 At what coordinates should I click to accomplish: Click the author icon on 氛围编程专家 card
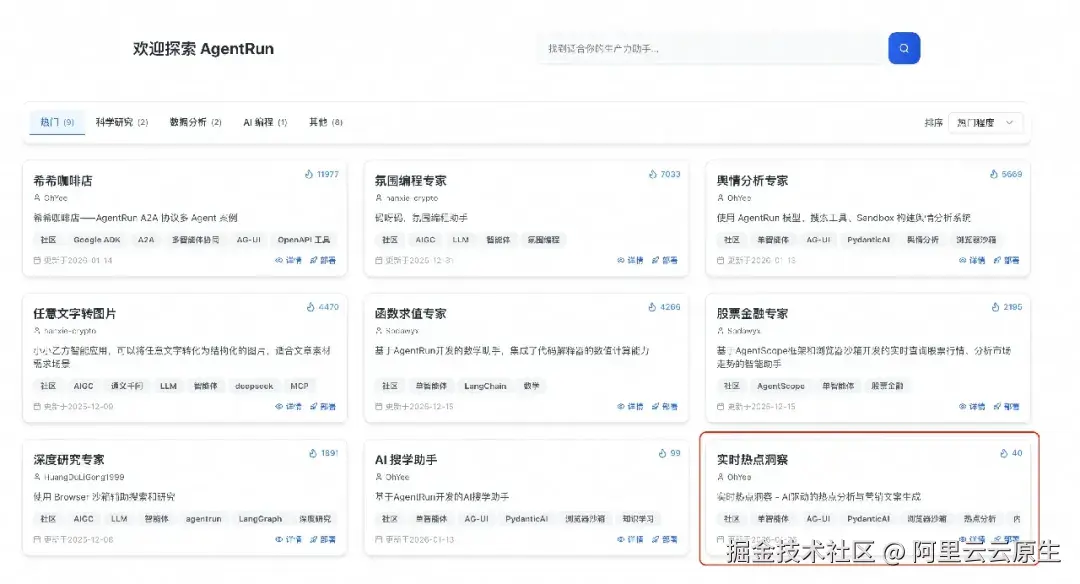pyautogui.click(x=379, y=198)
